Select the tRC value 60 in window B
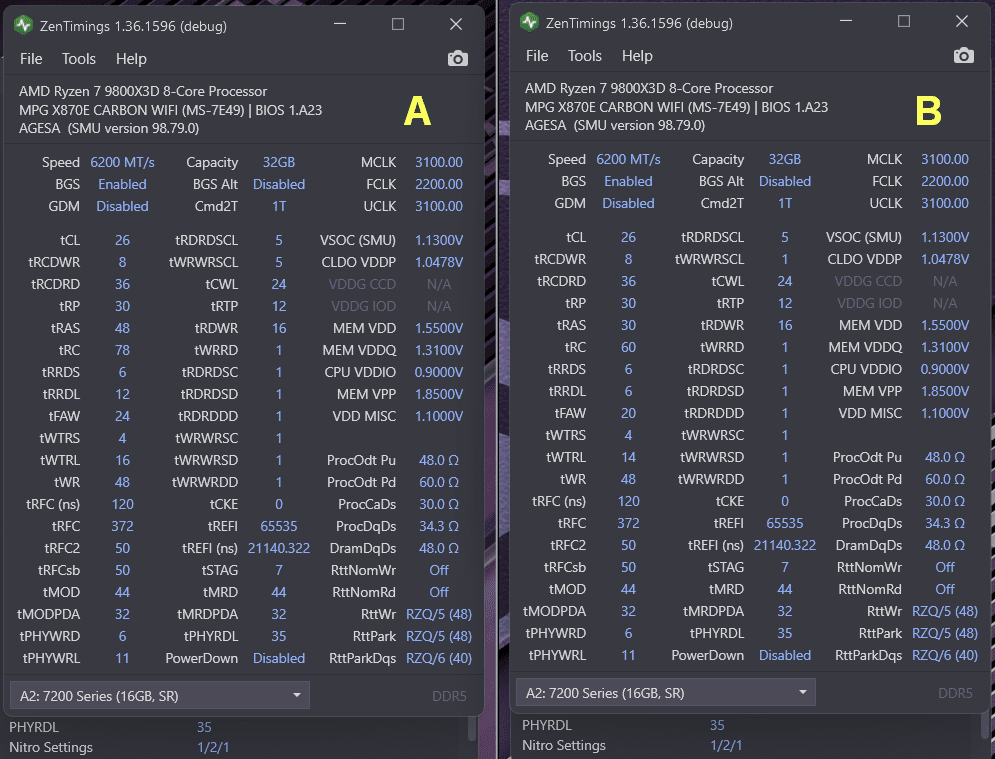 coord(628,347)
